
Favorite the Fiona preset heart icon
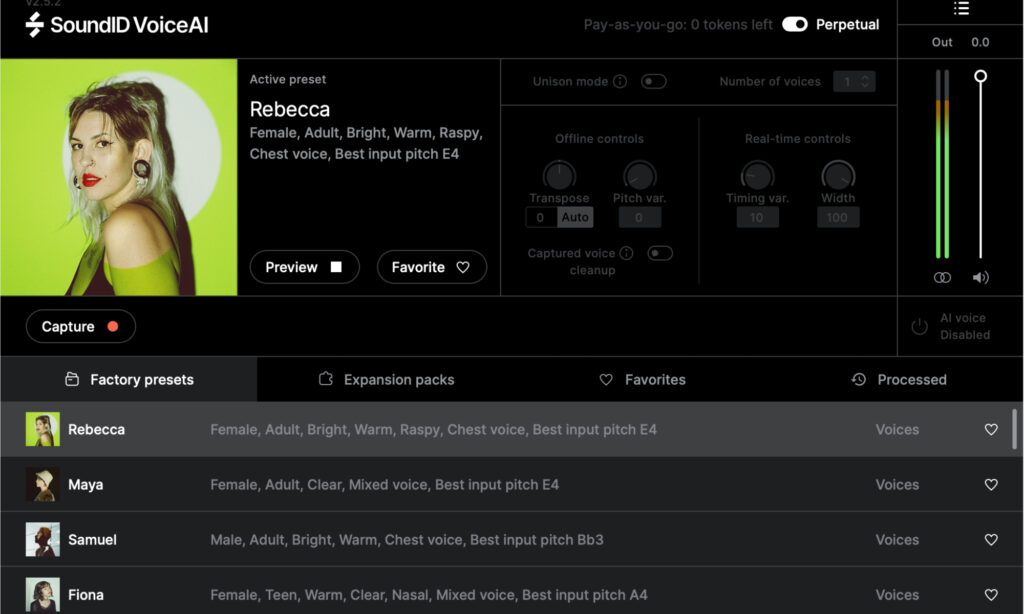991,594
